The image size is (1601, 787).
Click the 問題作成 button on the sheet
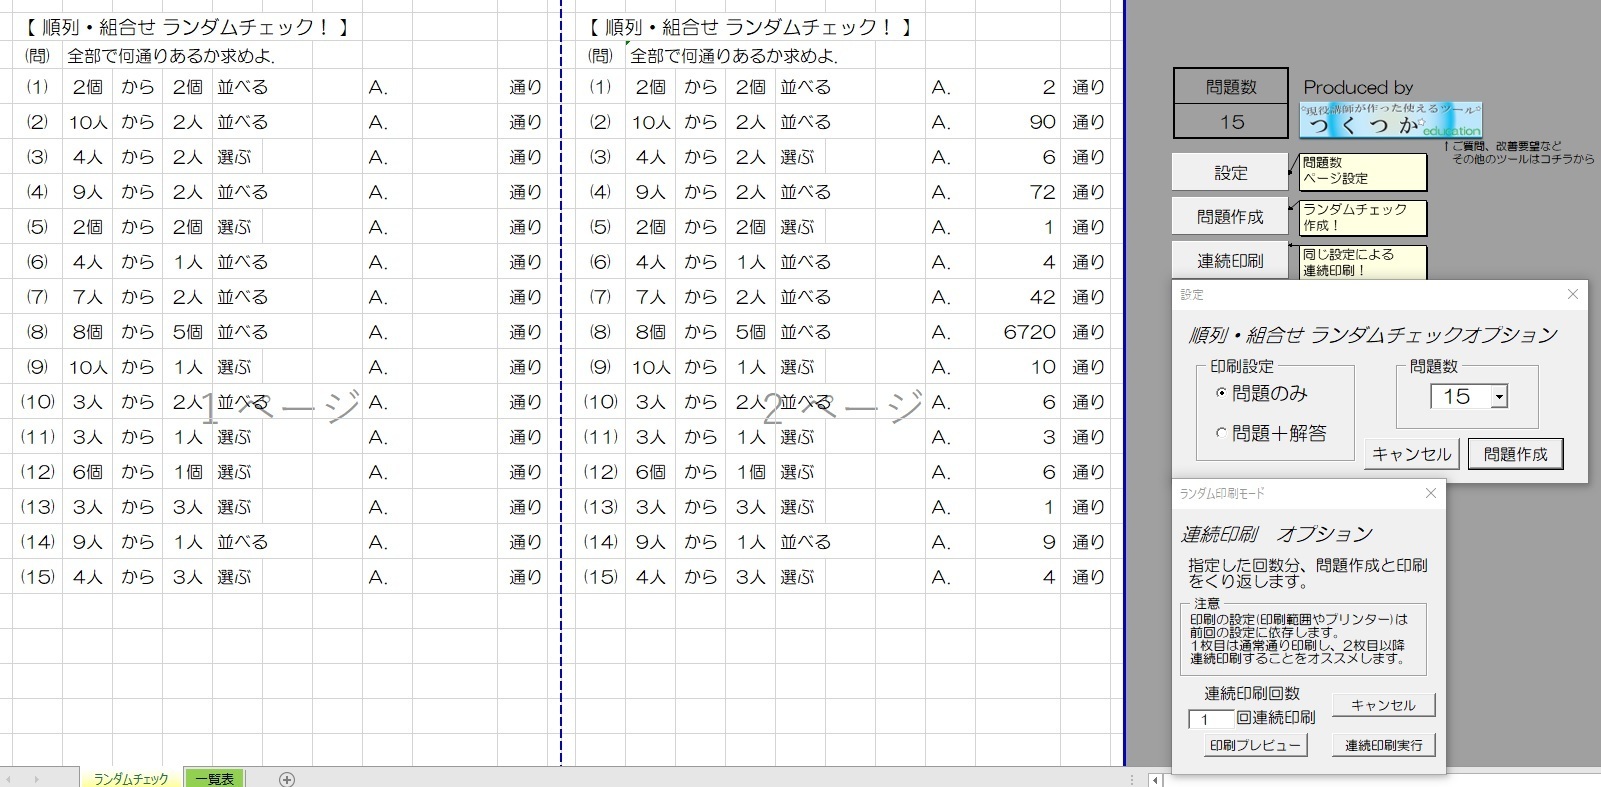tap(1230, 216)
